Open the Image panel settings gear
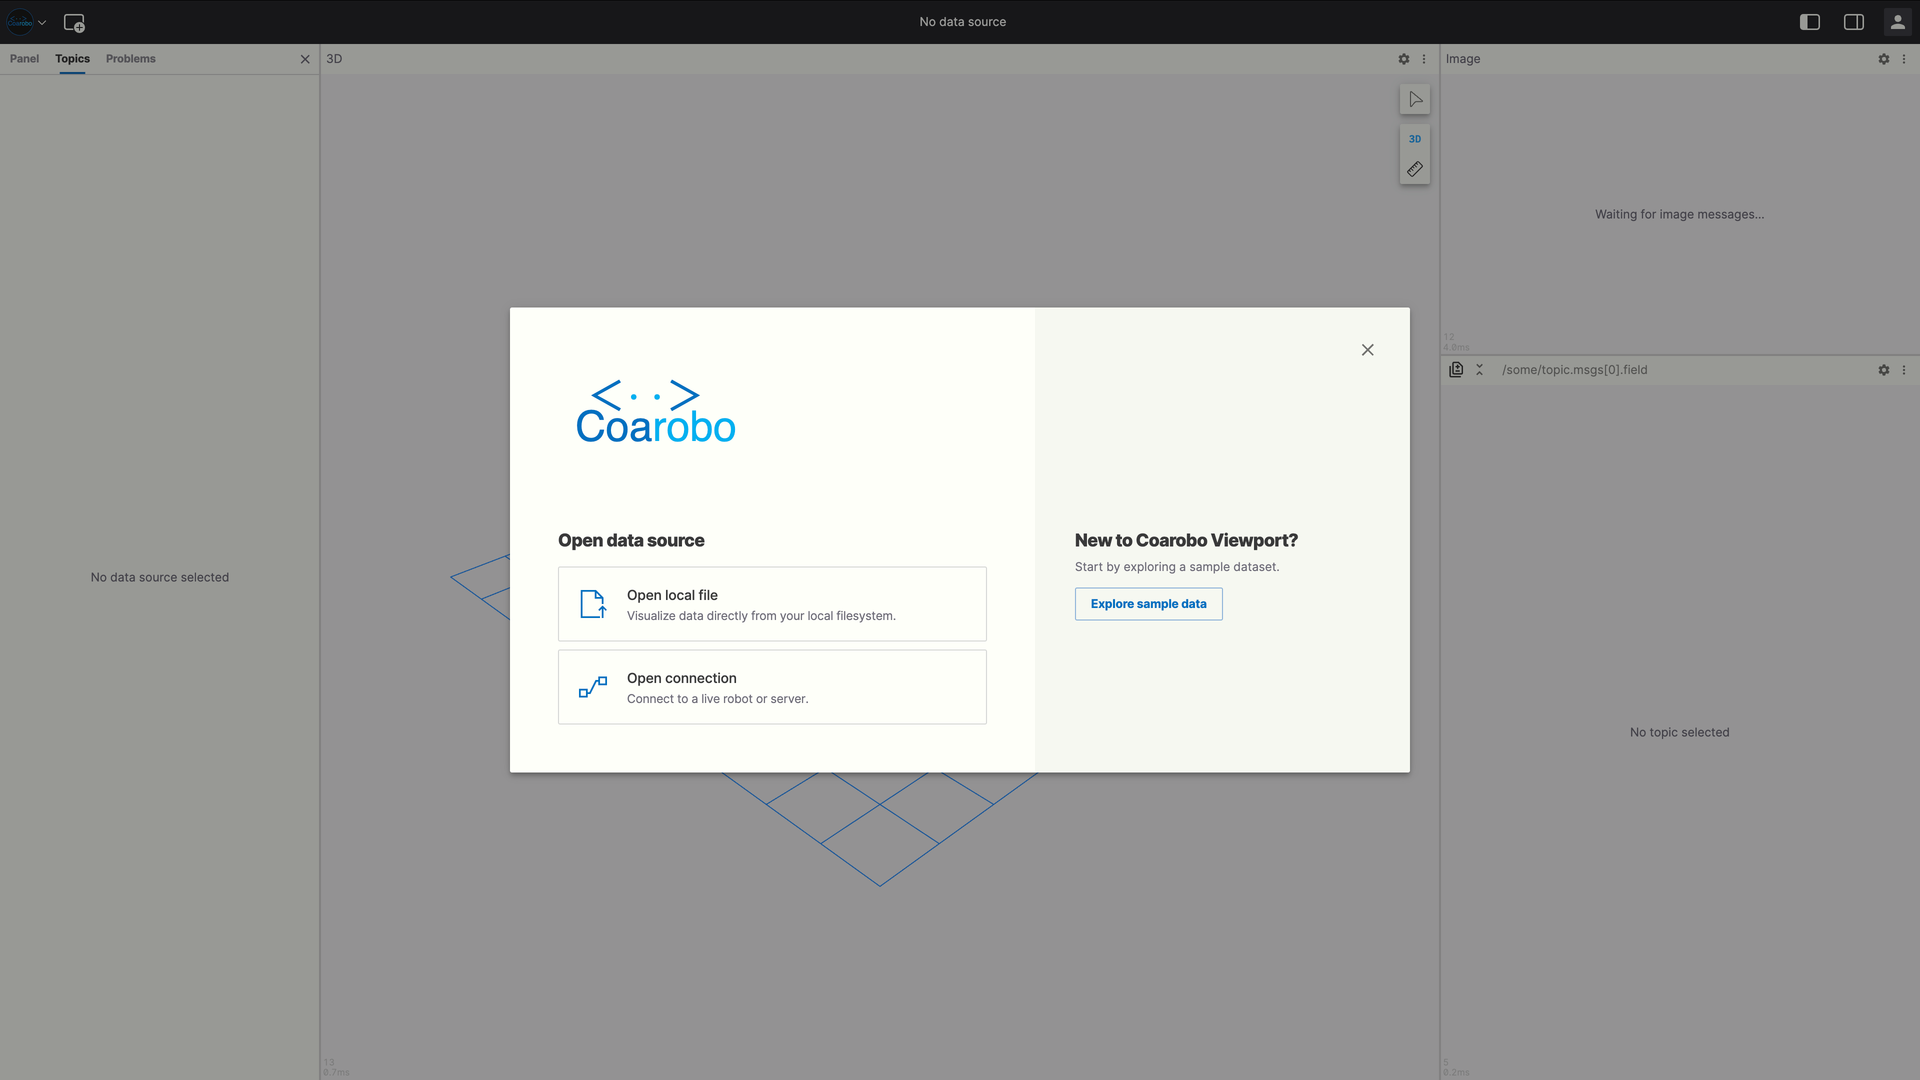The width and height of the screenshot is (1920, 1080). tap(1883, 59)
